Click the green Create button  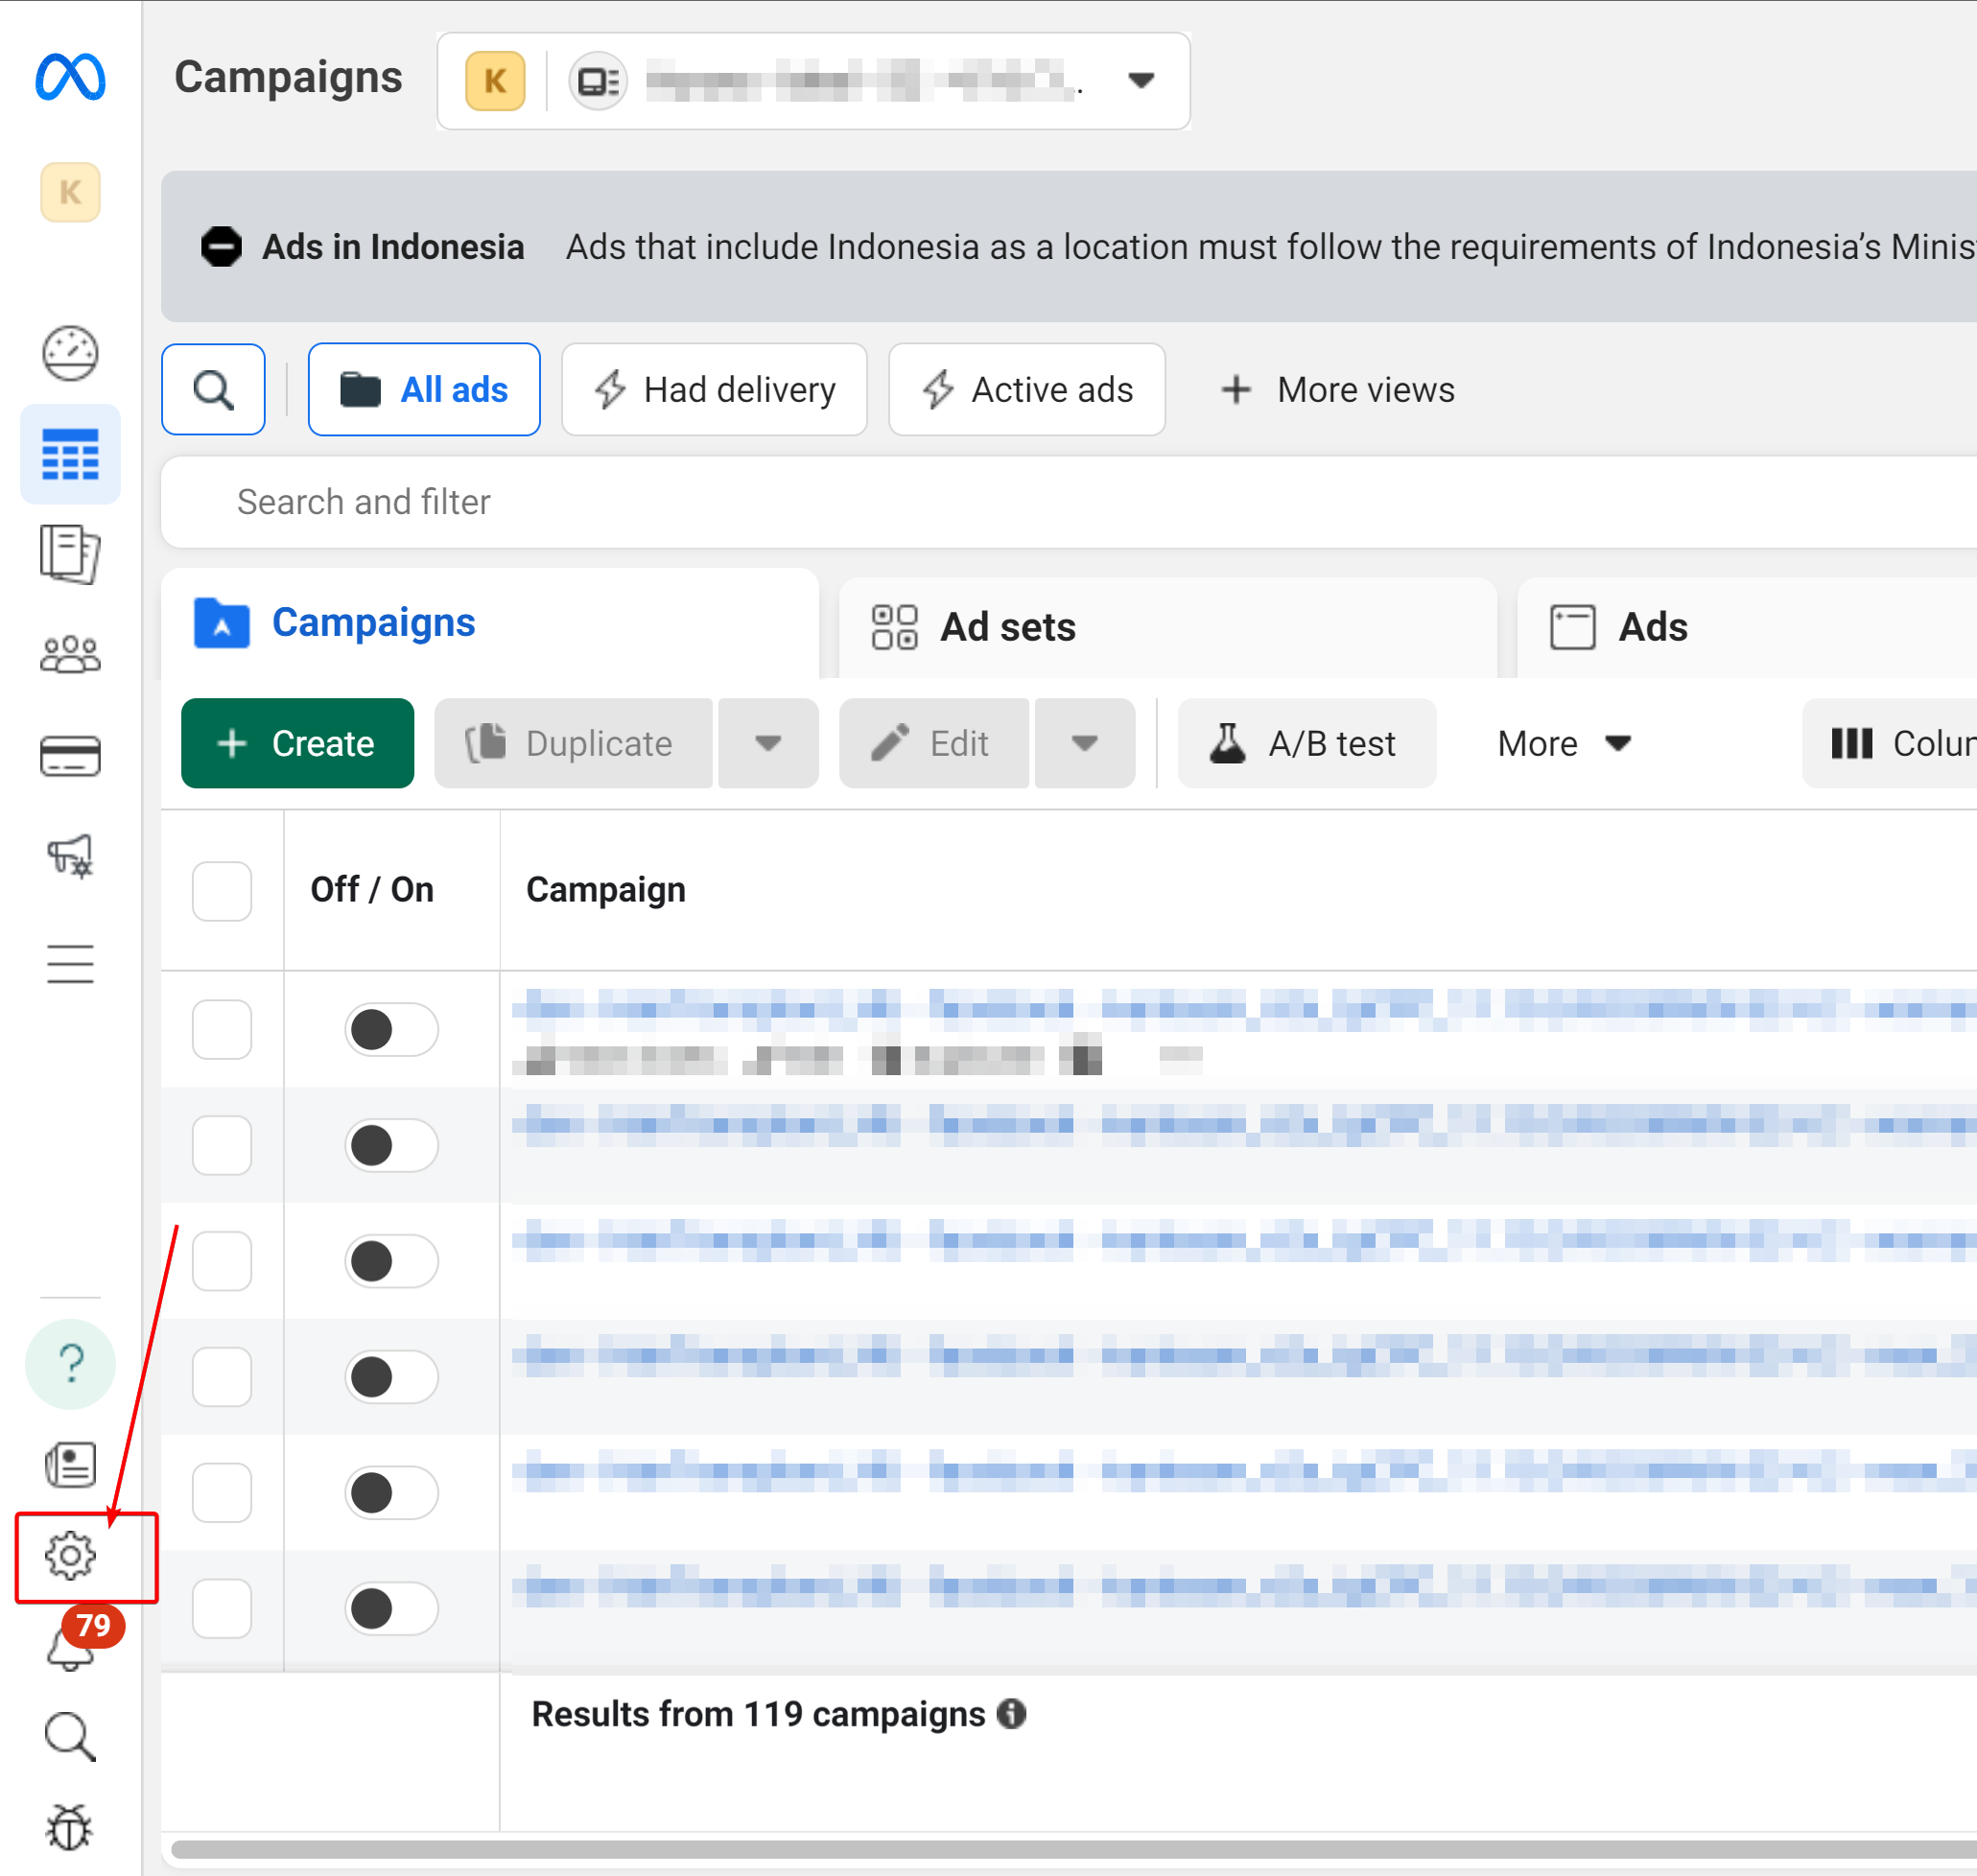(297, 743)
